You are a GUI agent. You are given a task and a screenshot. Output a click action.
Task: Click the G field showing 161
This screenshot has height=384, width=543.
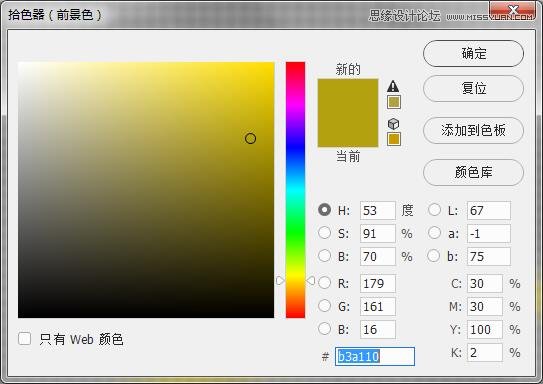378,306
